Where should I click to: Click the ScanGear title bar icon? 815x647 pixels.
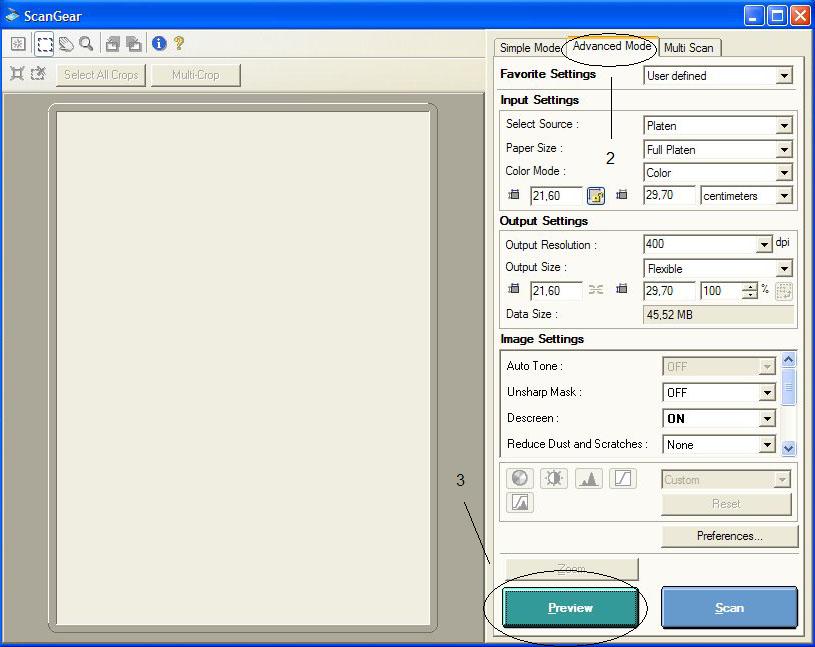point(12,16)
